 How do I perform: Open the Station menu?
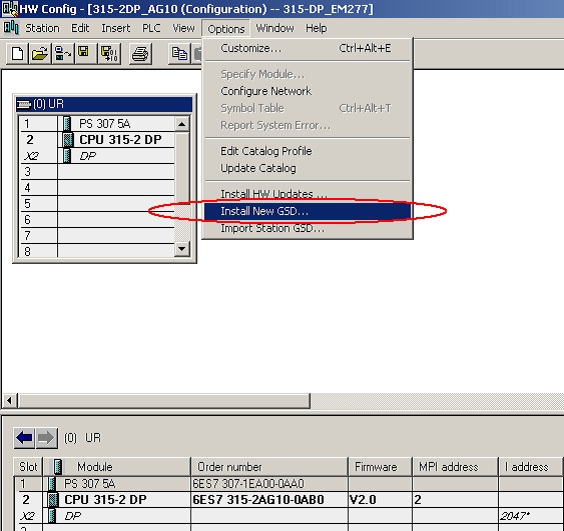coord(42,28)
